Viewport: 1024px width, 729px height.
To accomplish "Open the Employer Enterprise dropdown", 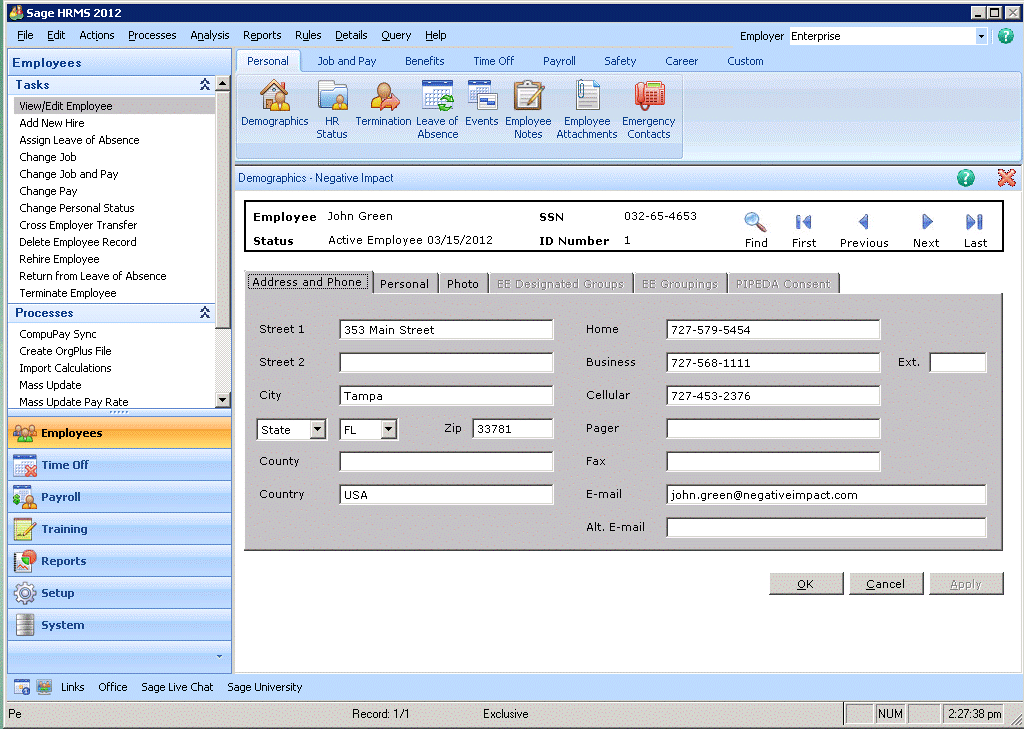I will tap(980, 36).
